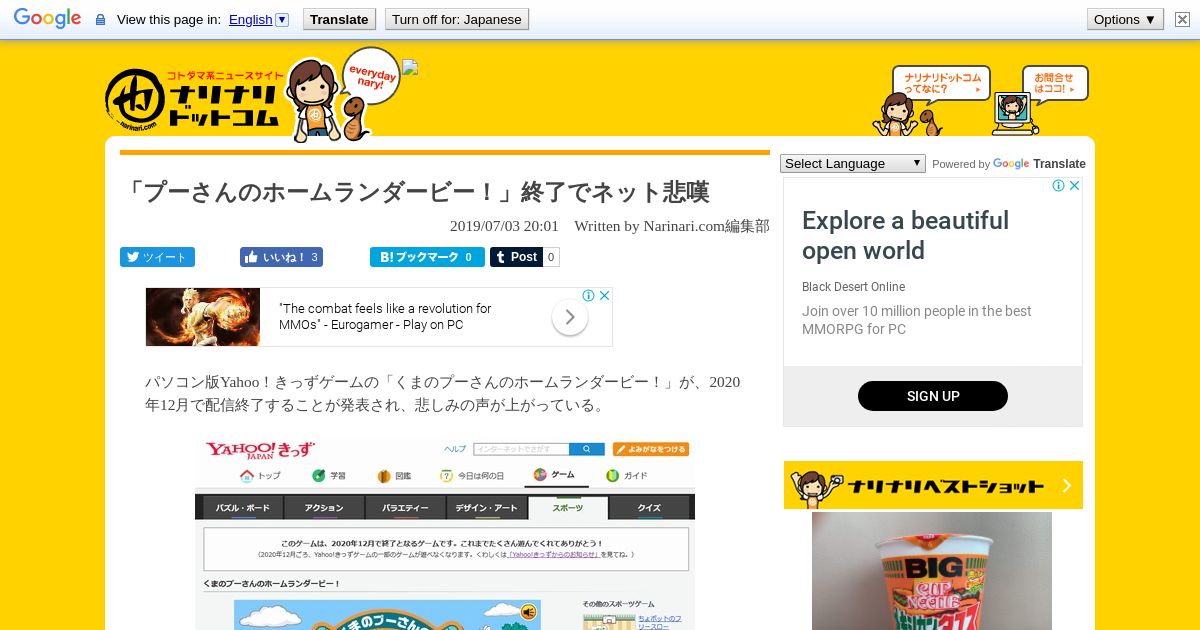1200x630 pixels.
Task: Open the English language dropdown in translate bar
Action: (259, 19)
